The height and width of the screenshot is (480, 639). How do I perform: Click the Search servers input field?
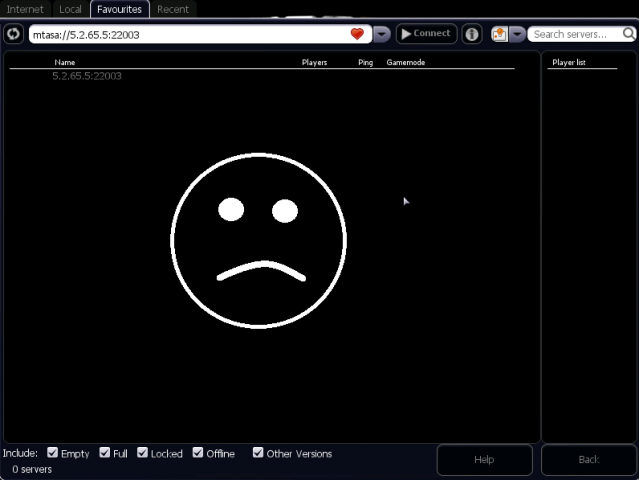574,34
